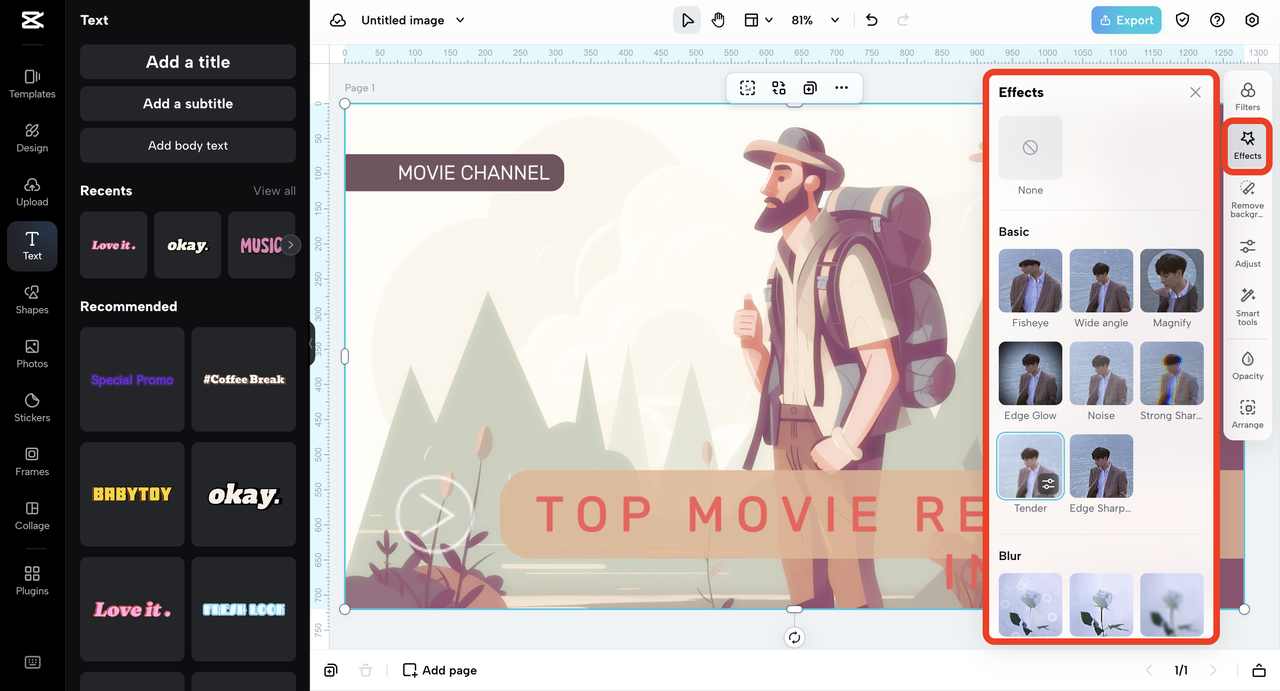
Task: Expand the zoom level 81% dropdown
Action: click(x=835, y=20)
